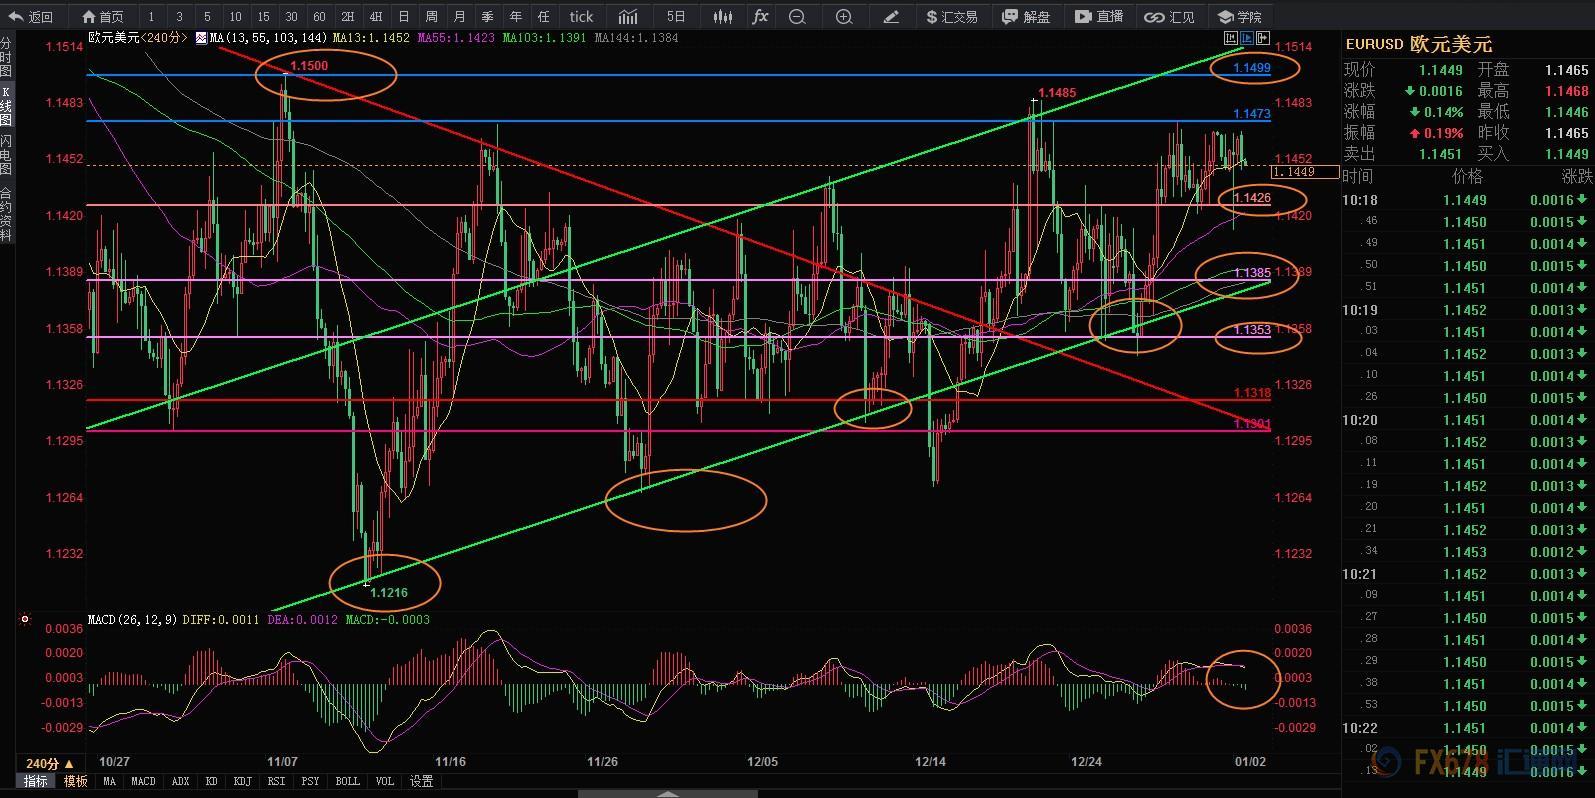Click 最高 value 1.1468
Image resolution: width=1595 pixels, height=798 pixels.
coord(1566,91)
